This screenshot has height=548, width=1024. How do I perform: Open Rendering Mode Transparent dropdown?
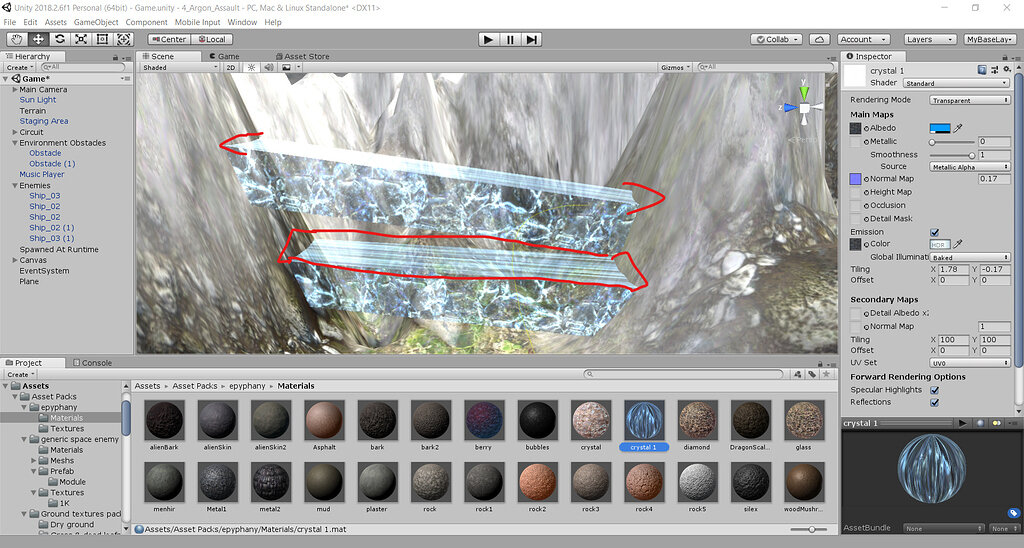pyautogui.click(x=970, y=101)
